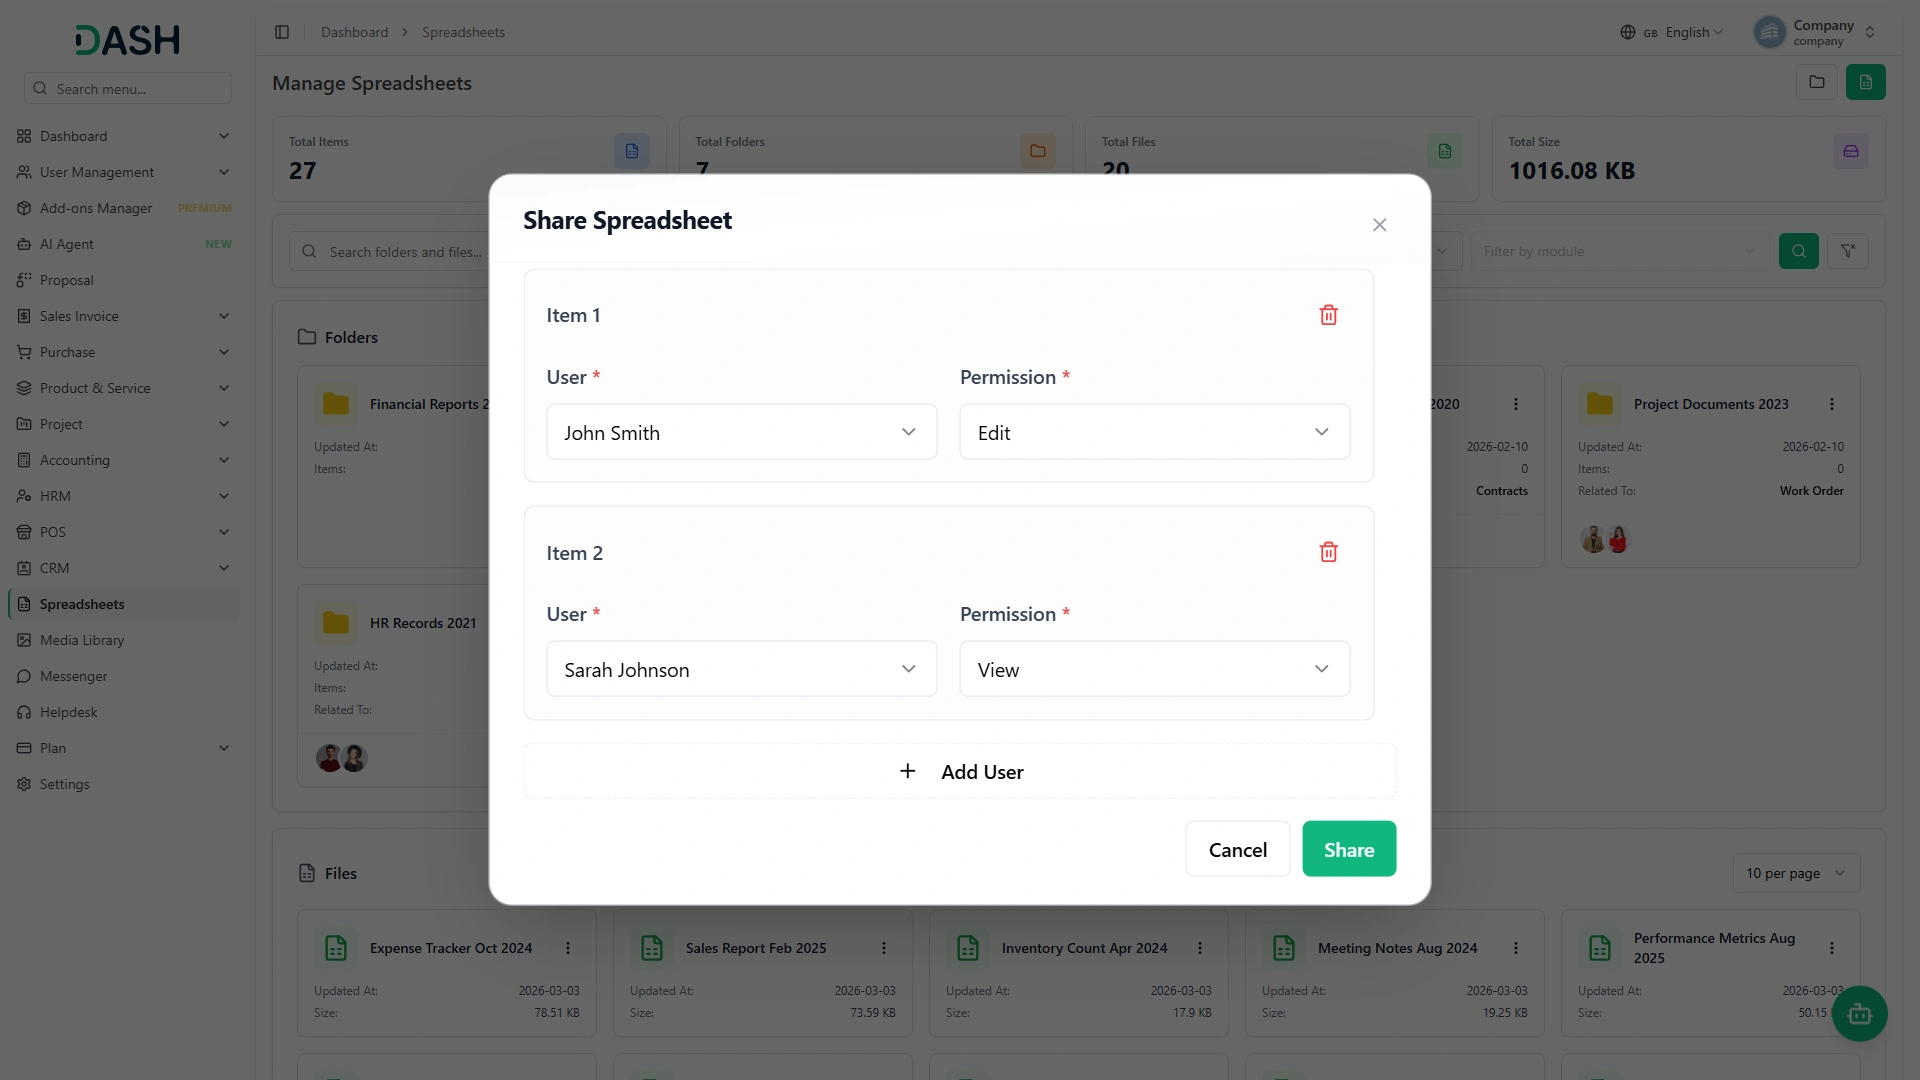This screenshot has height=1080, width=1920.
Task: Close the Share Spreadsheet dialog
Action: point(1379,225)
